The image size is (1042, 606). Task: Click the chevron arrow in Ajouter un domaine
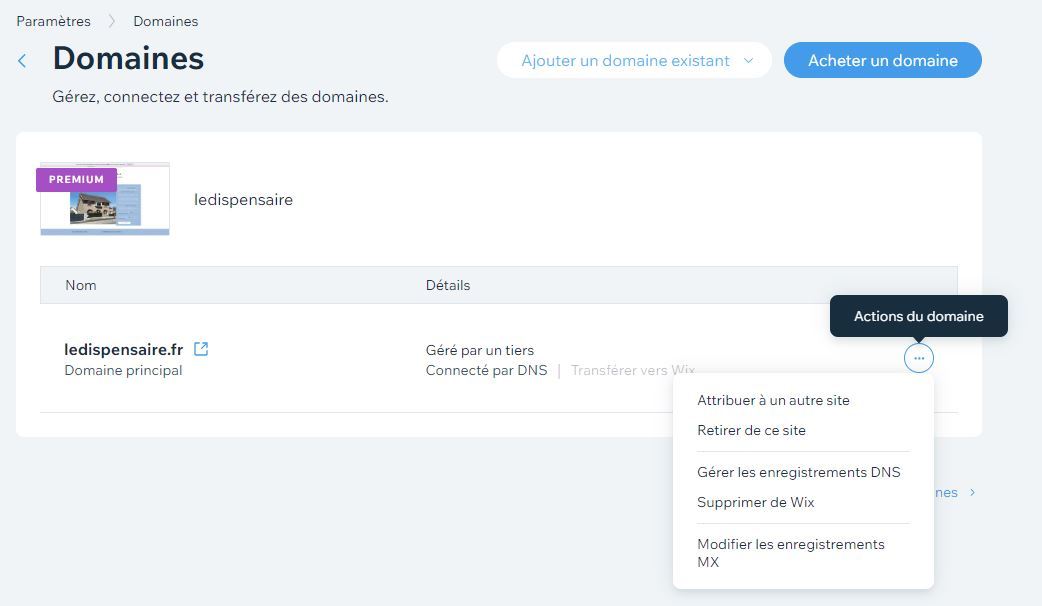748,60
